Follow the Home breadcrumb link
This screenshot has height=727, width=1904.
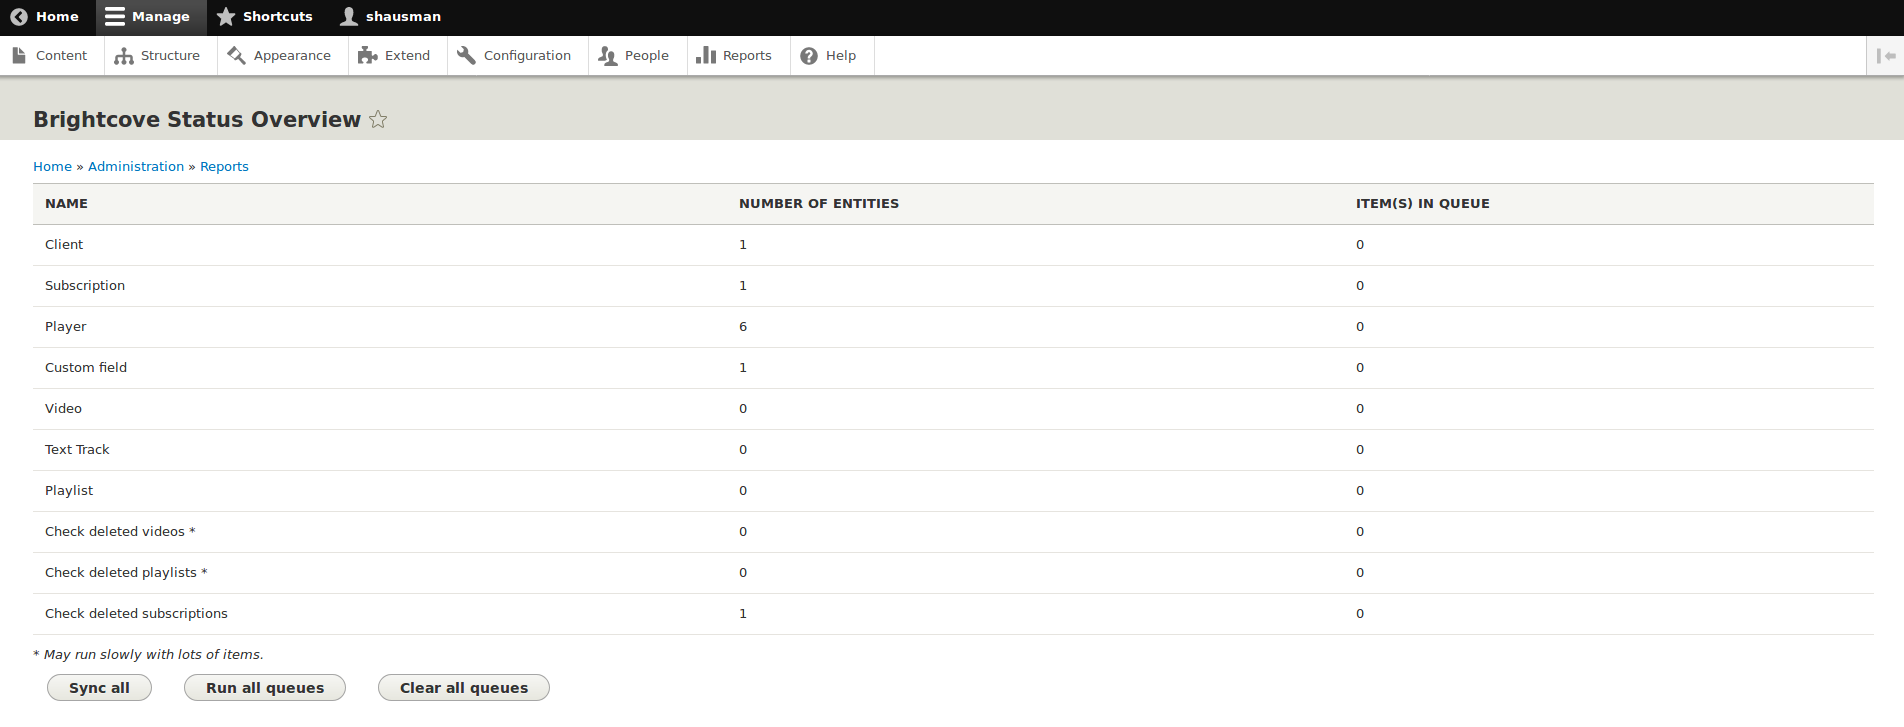[52, 167]
